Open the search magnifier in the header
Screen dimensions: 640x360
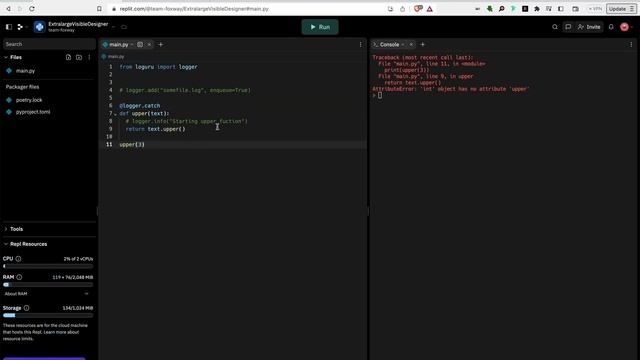point(555,27)
